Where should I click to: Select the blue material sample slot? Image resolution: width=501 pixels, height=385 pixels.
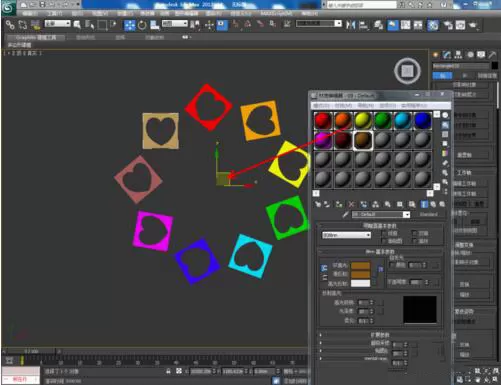422,120
